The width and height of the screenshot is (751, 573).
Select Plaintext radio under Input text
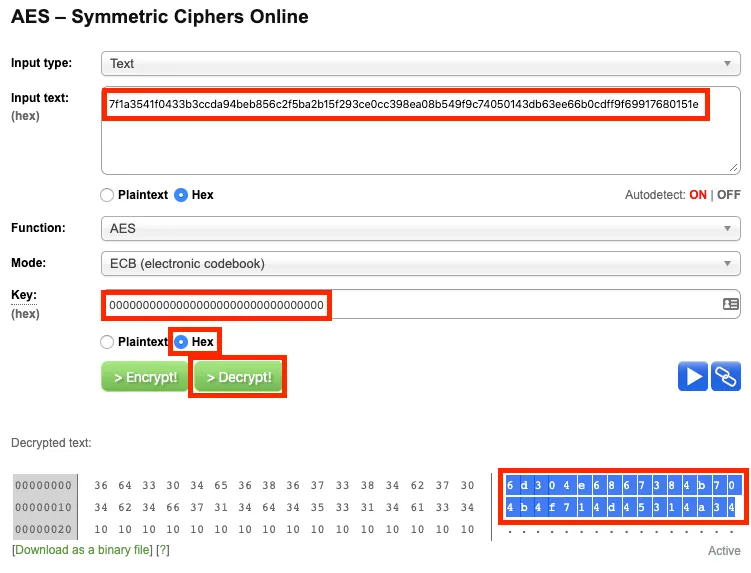pos(108,195)
